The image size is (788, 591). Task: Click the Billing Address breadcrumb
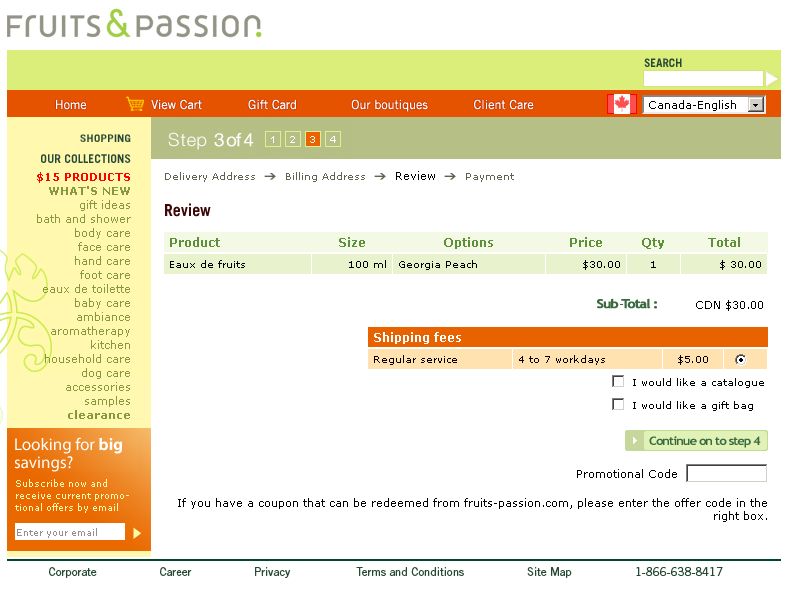(325, 176)
